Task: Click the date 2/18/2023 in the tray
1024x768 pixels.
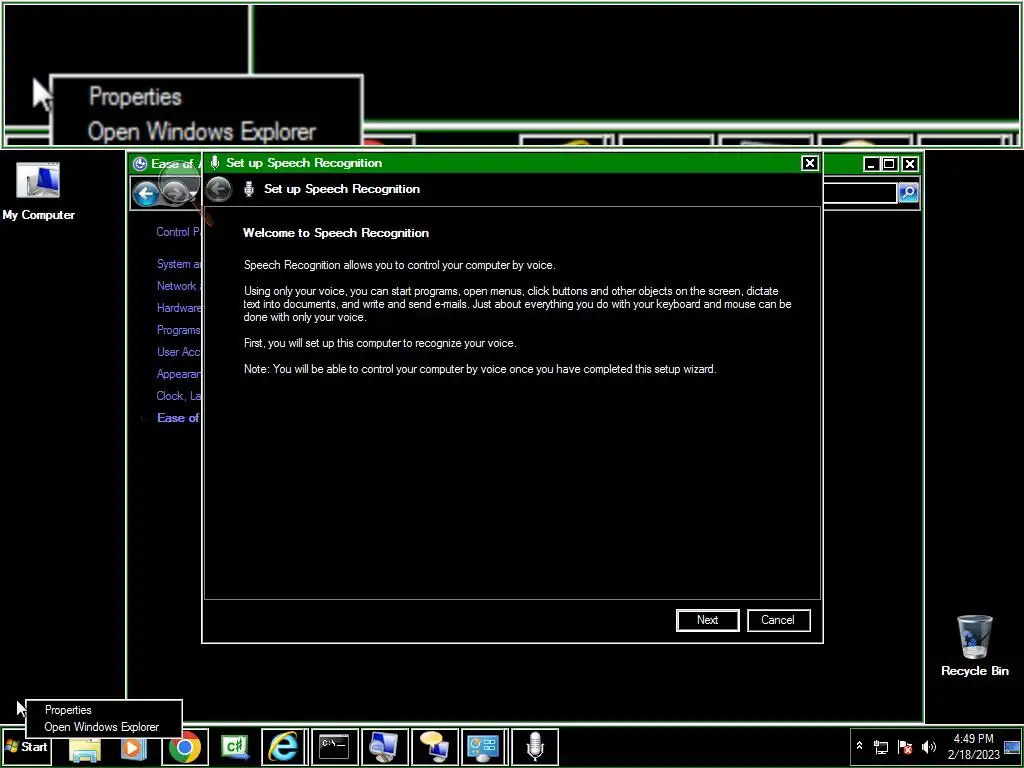Action: click(973, 754)
